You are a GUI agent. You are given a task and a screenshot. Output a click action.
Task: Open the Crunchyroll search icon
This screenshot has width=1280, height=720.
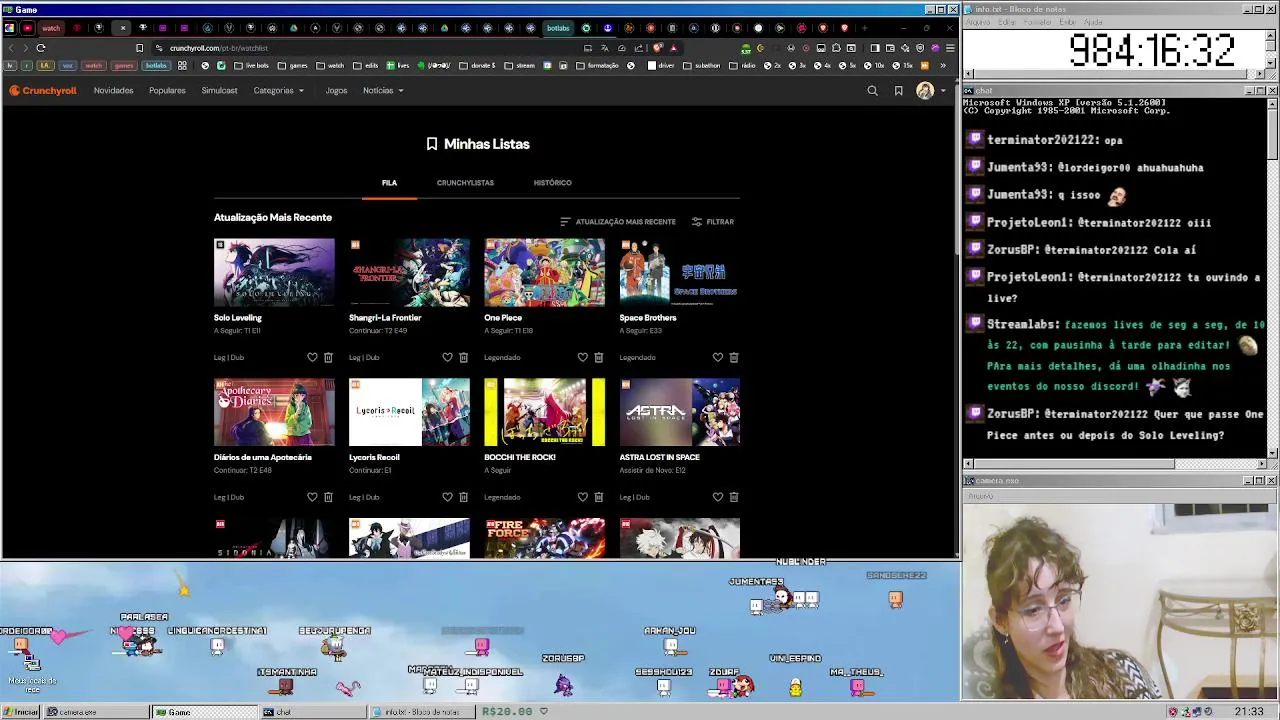click(x=872, y=91)
